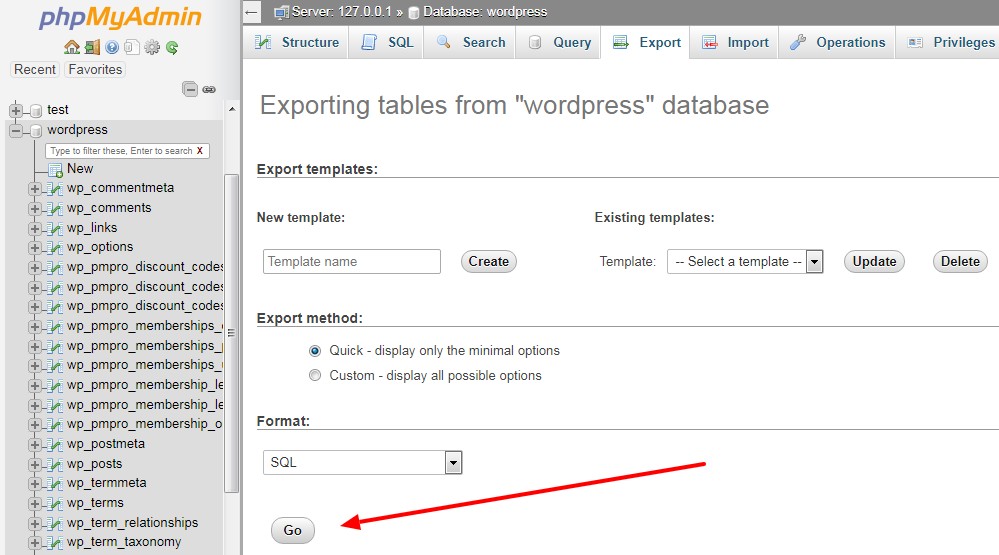Click the Create template button
The image size is (999, 555).
(x=489, y=261)
